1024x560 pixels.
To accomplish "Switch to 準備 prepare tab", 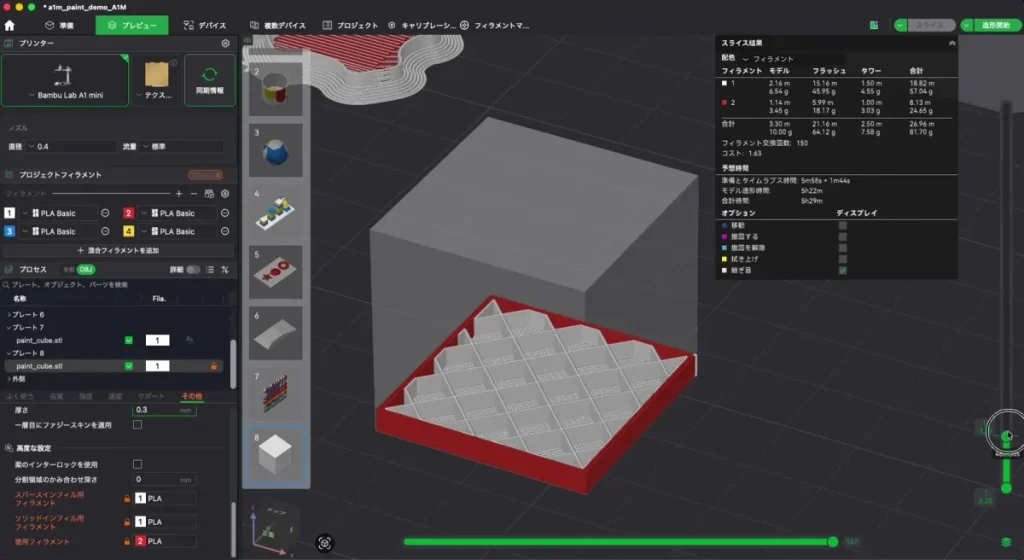I will [59, 25].
